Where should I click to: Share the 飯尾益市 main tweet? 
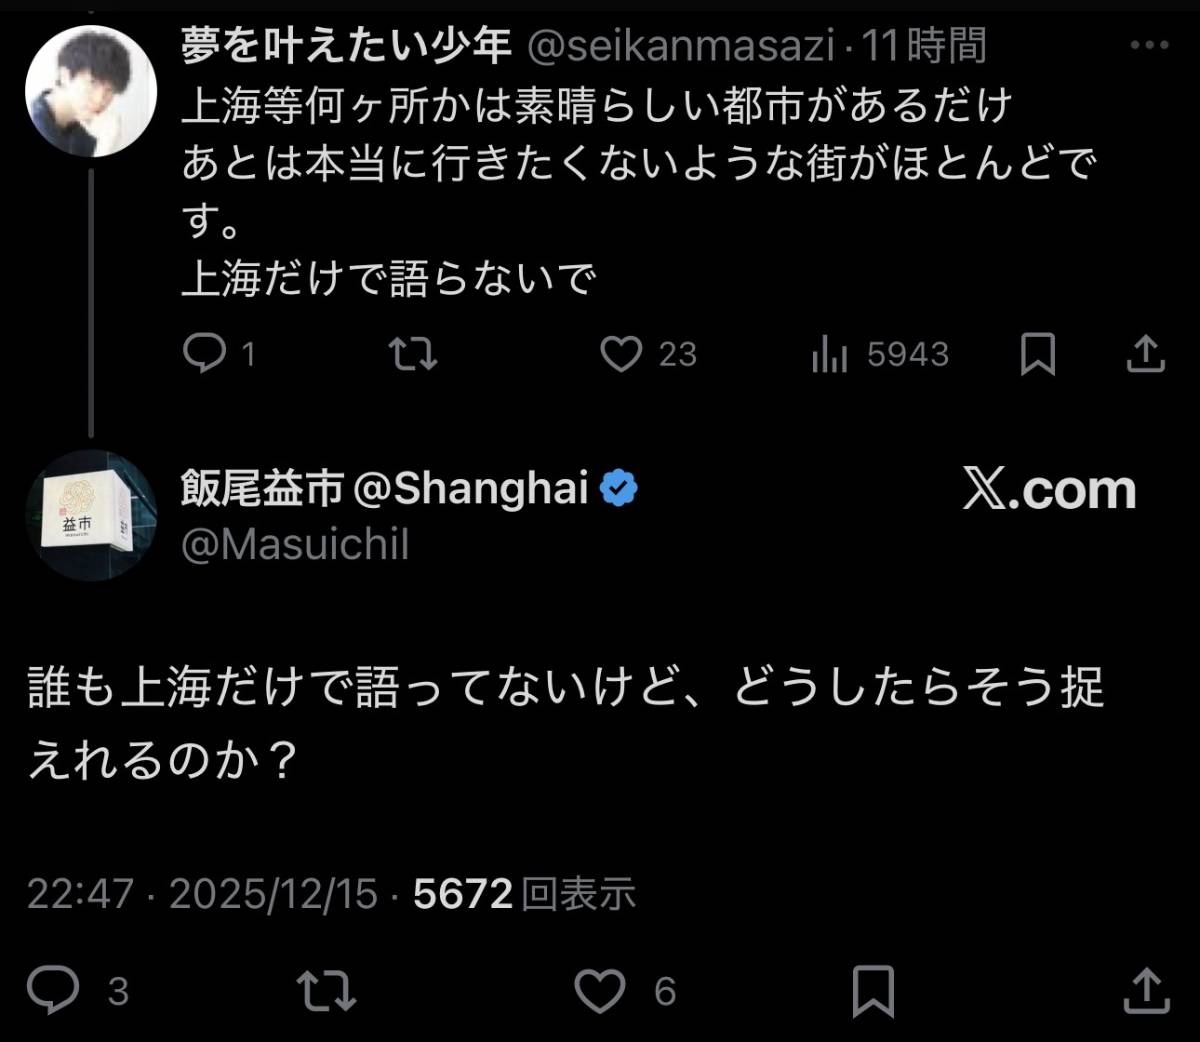[x=1145, y=990]
